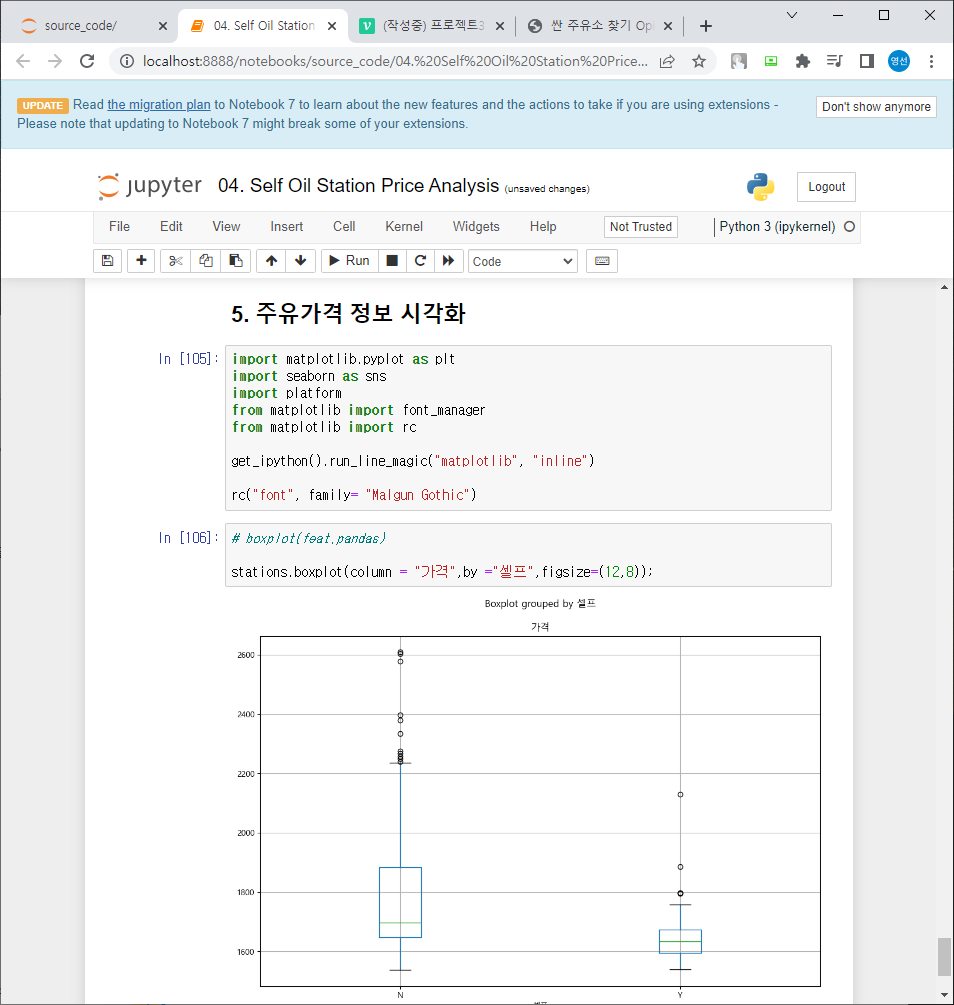
Task: Select the In [106] boxplot code cell
Action: [x=528, y=555]
